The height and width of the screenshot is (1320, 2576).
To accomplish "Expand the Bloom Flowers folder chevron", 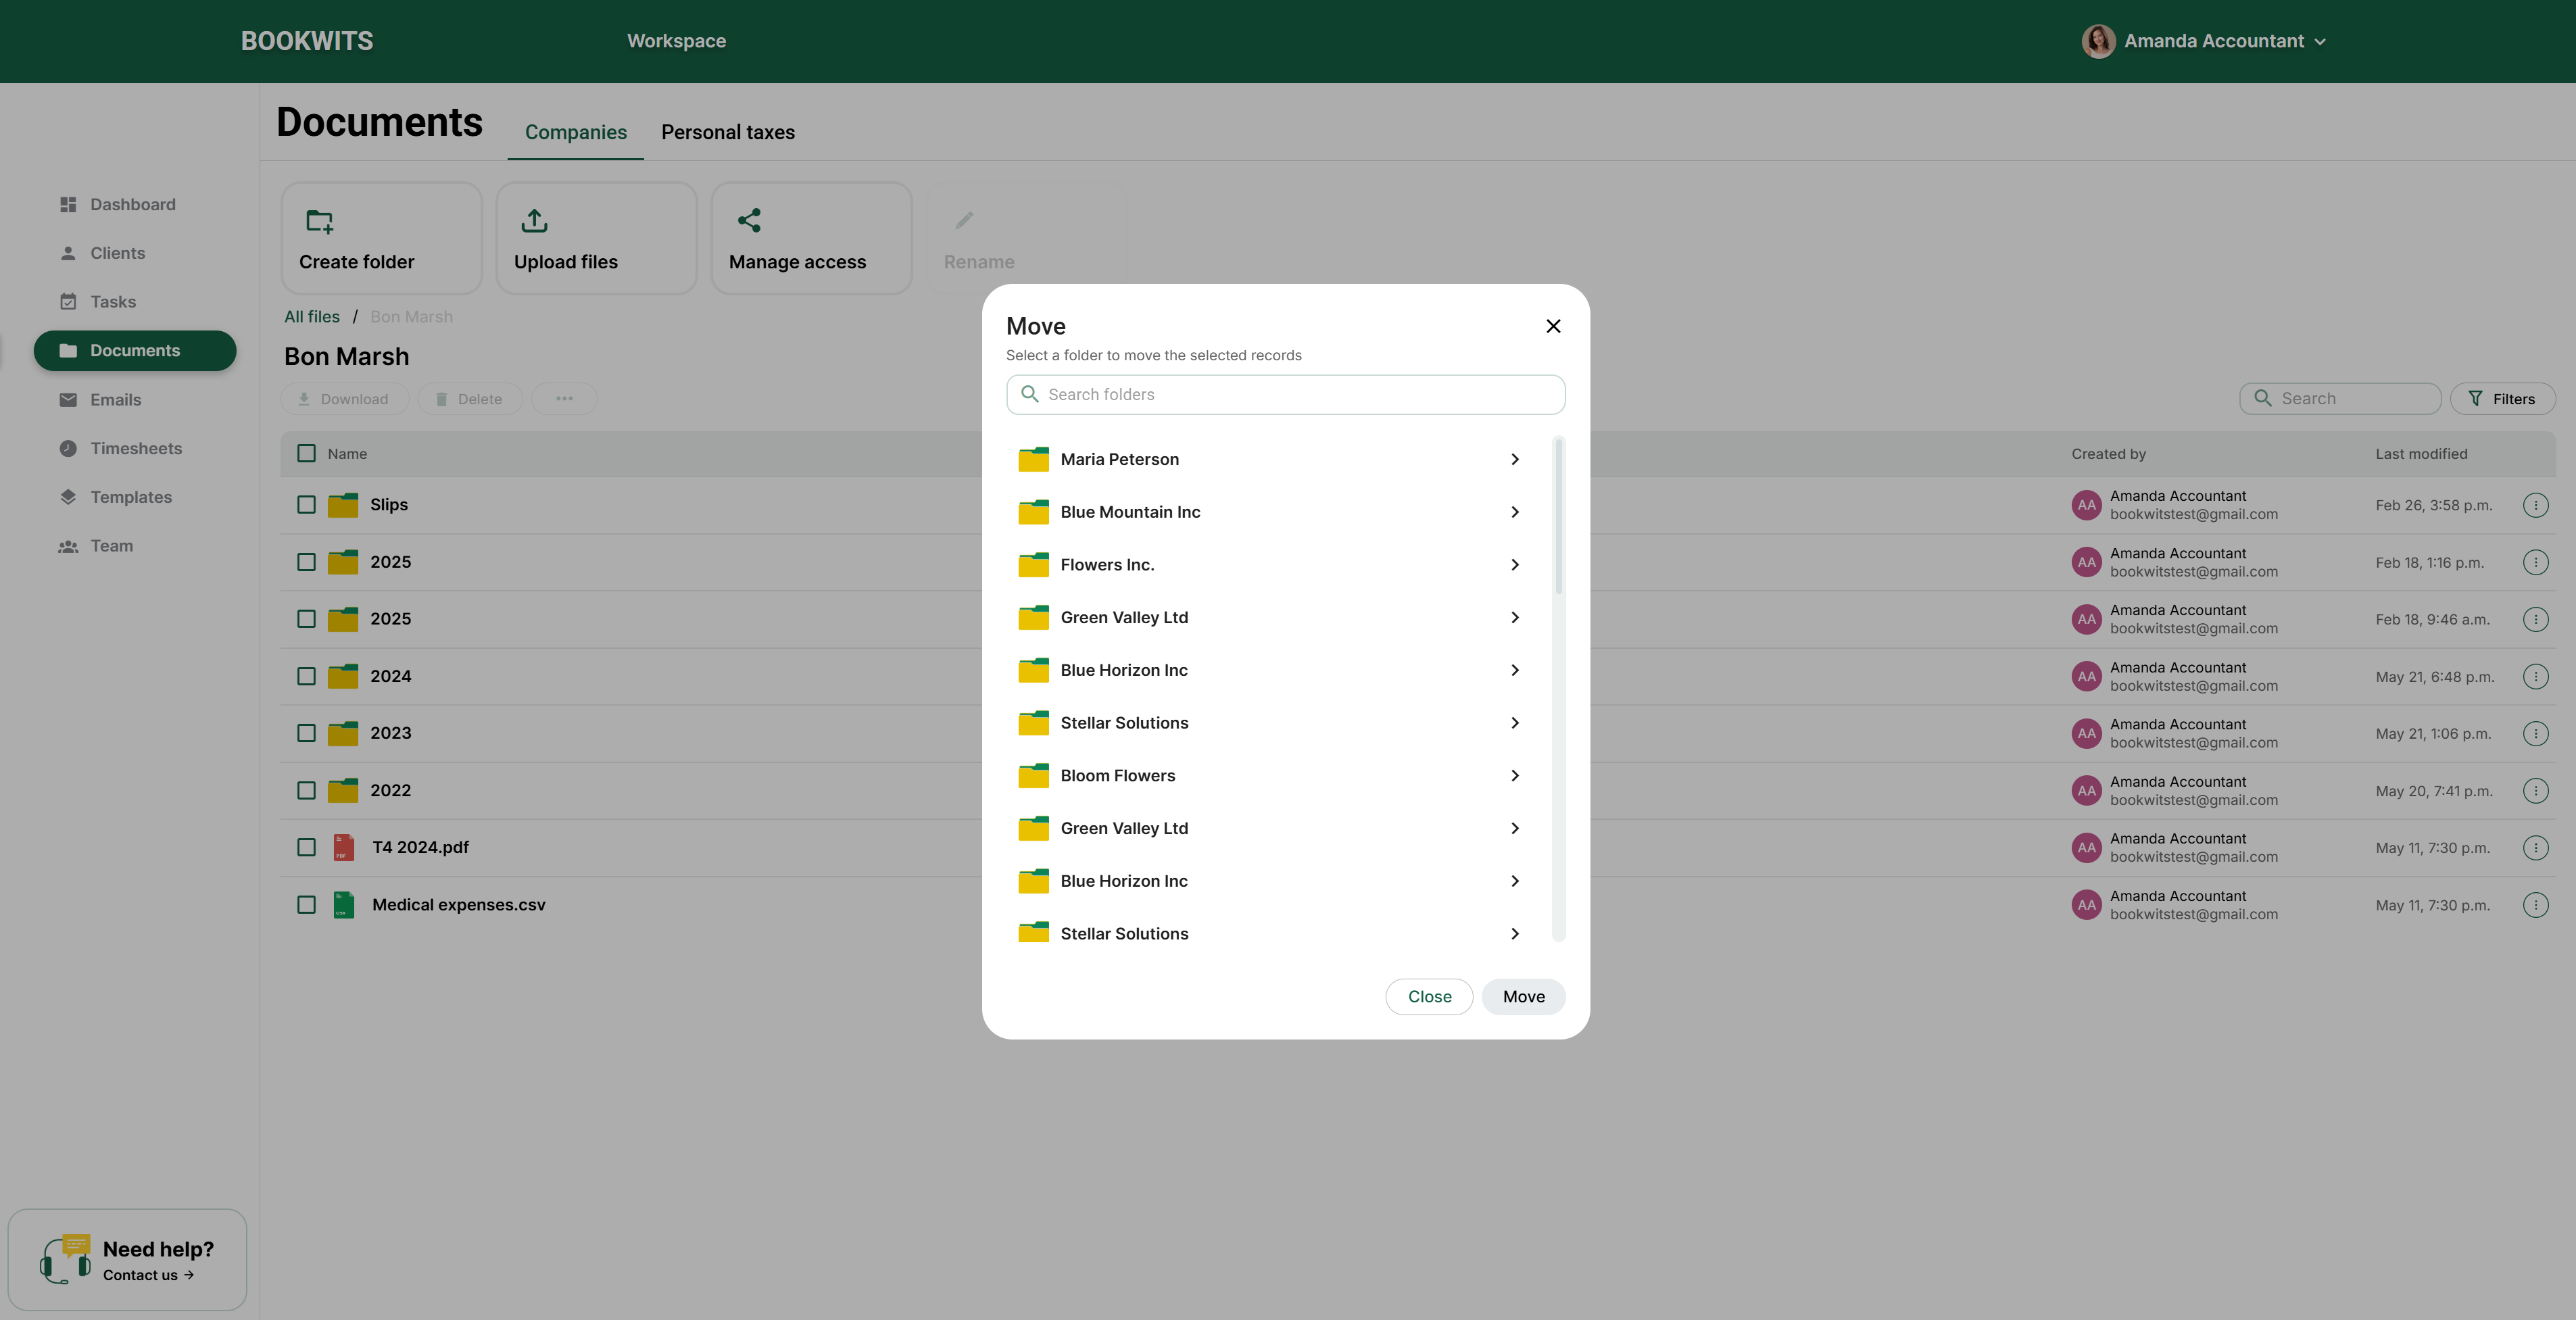I will click(1515, 776).
